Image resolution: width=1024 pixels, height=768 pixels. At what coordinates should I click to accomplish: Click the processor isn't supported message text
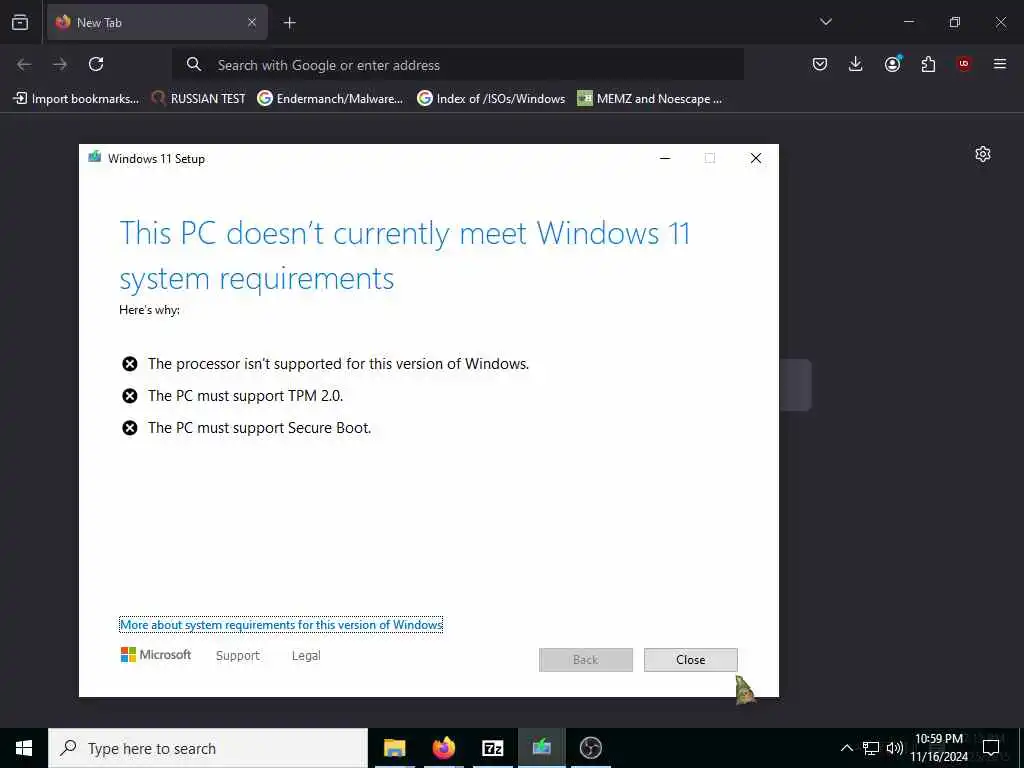click(x=338, y=364)
